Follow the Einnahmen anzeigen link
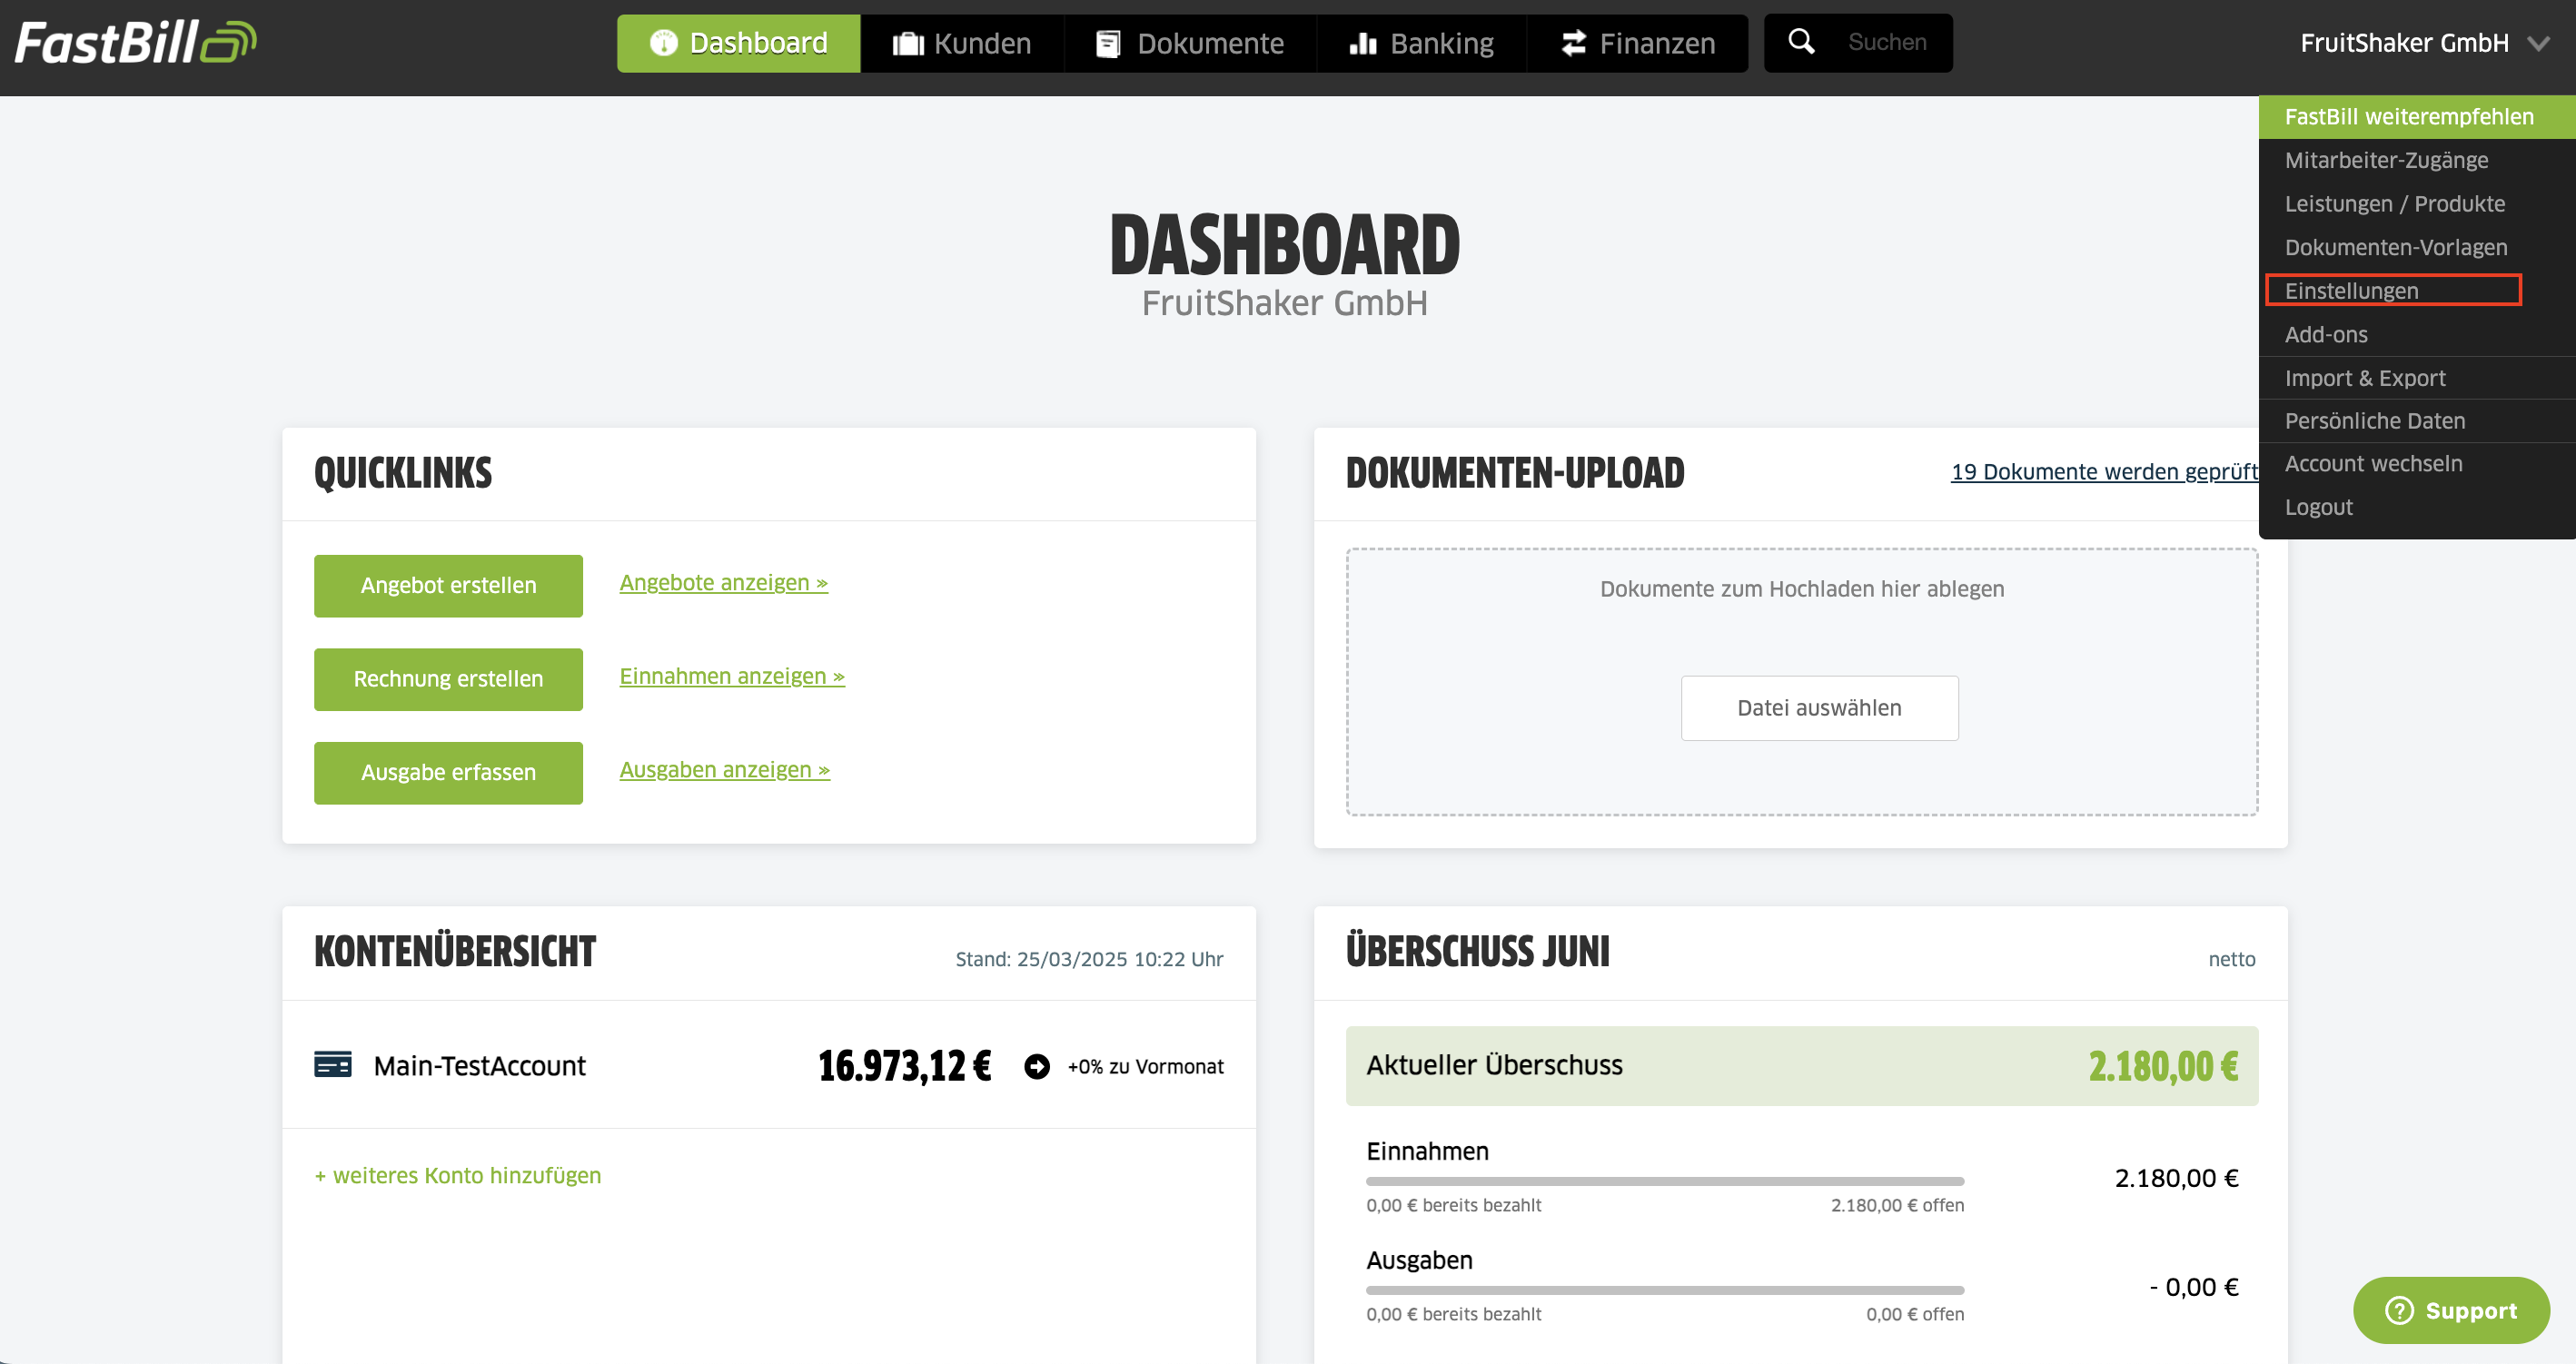Image resolution: width=2576 pixels, height=1364 pixels. click(x=732, y=676)
